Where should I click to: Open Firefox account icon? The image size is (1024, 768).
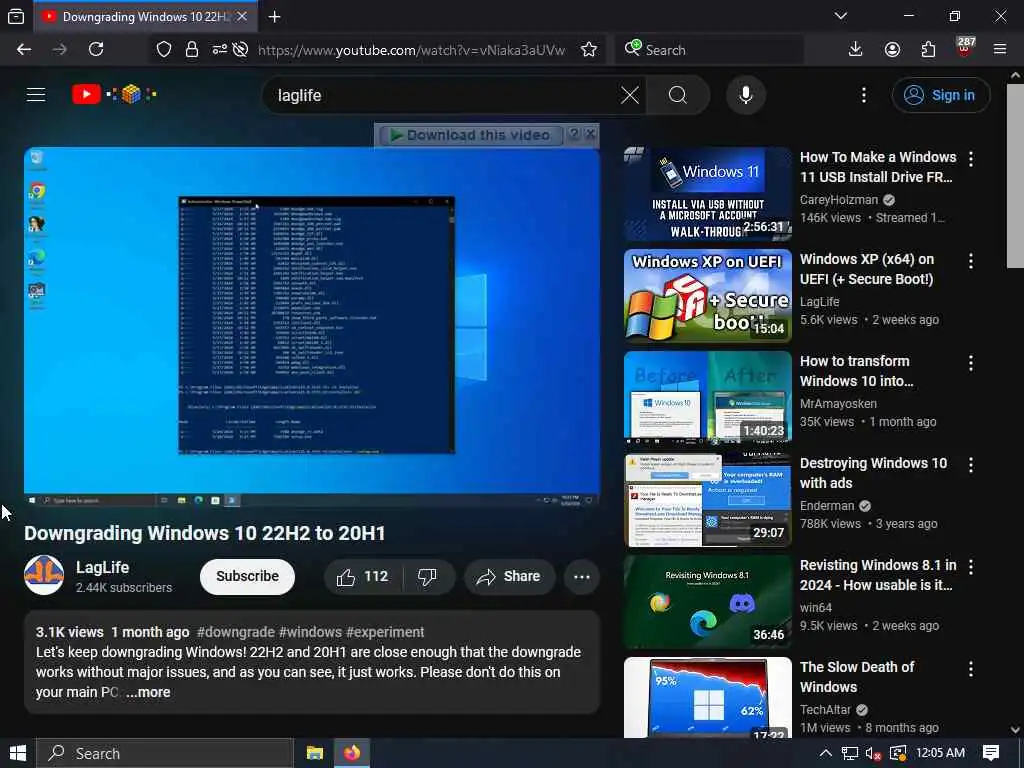click(x=892, y=50)
